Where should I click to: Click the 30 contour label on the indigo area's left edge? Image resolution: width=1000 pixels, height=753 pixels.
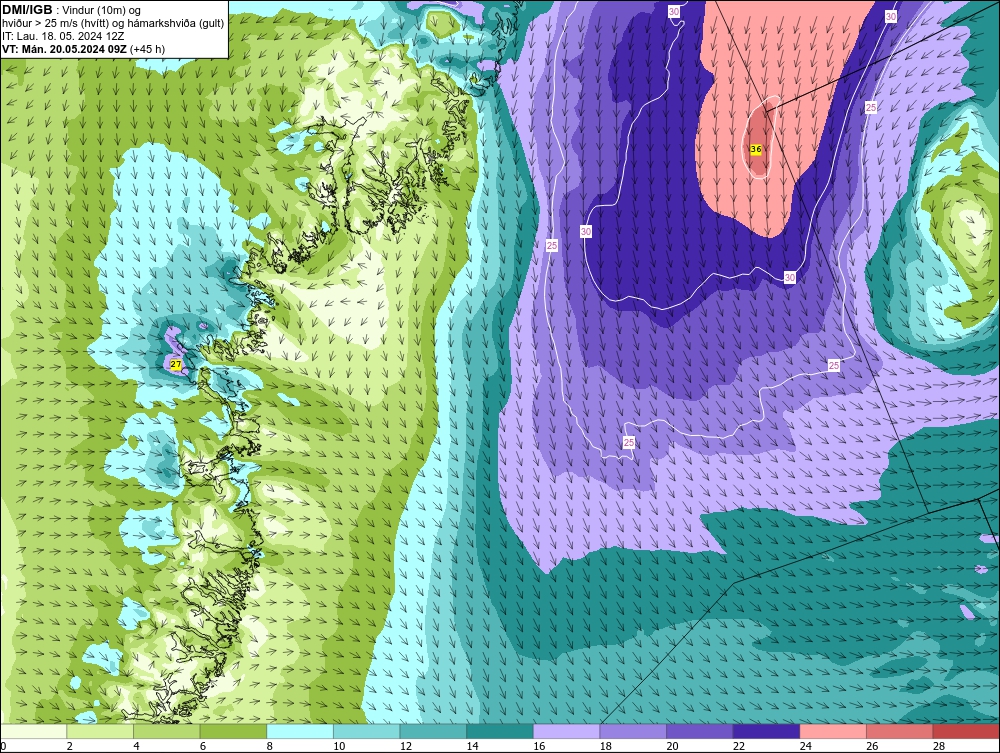[x=586, y=231]
